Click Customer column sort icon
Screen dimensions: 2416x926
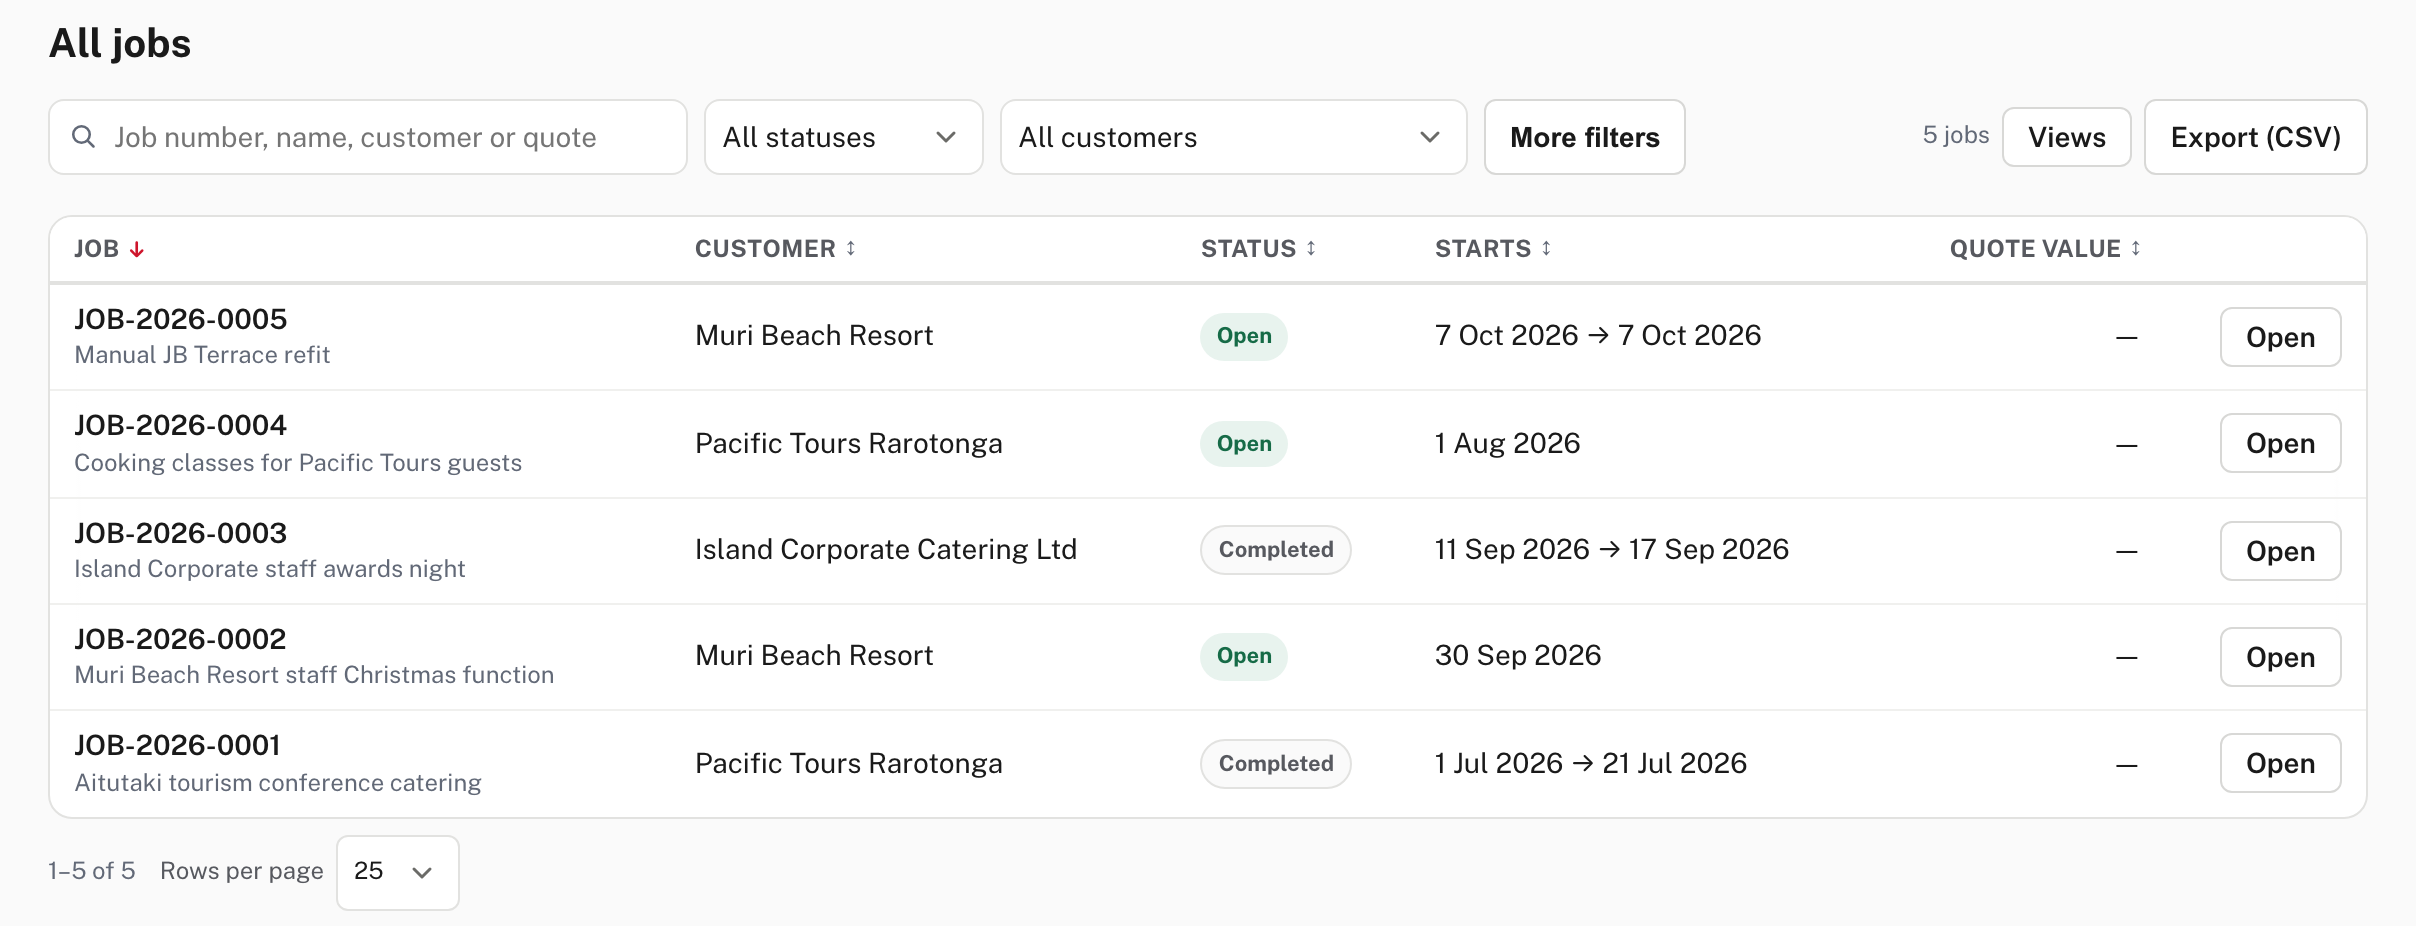click(851, 248)
